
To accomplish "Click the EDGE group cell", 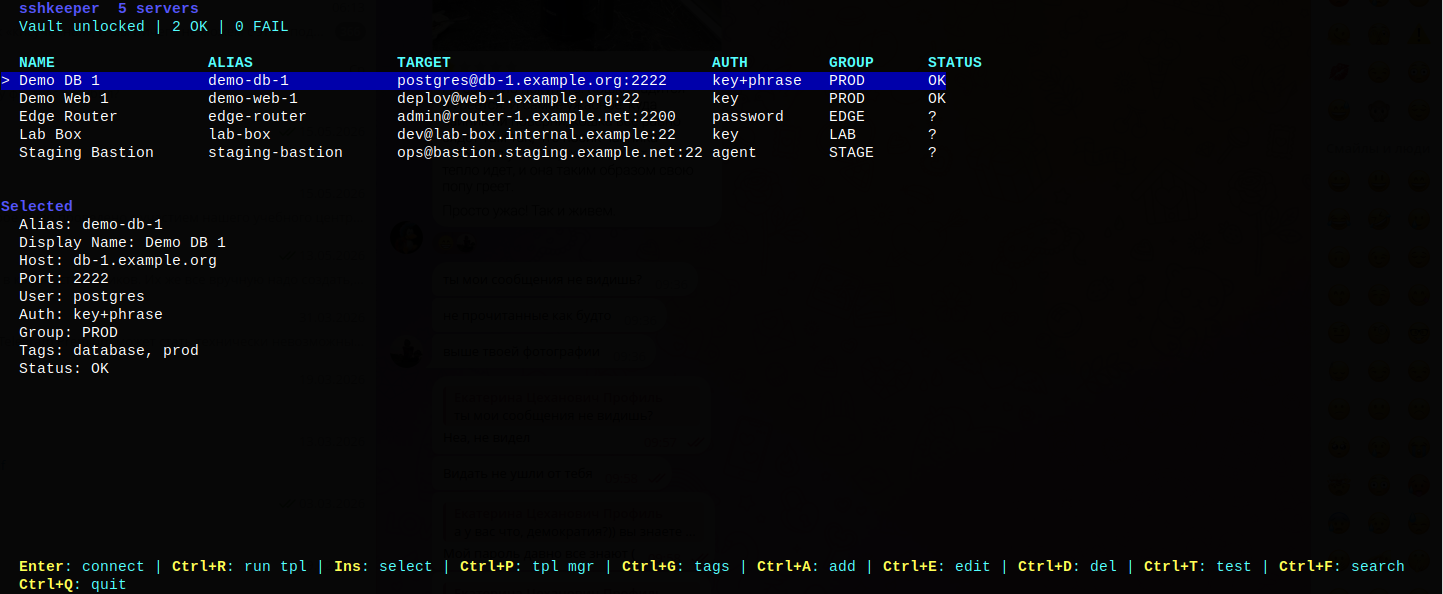I will click(x=847, y=116).
